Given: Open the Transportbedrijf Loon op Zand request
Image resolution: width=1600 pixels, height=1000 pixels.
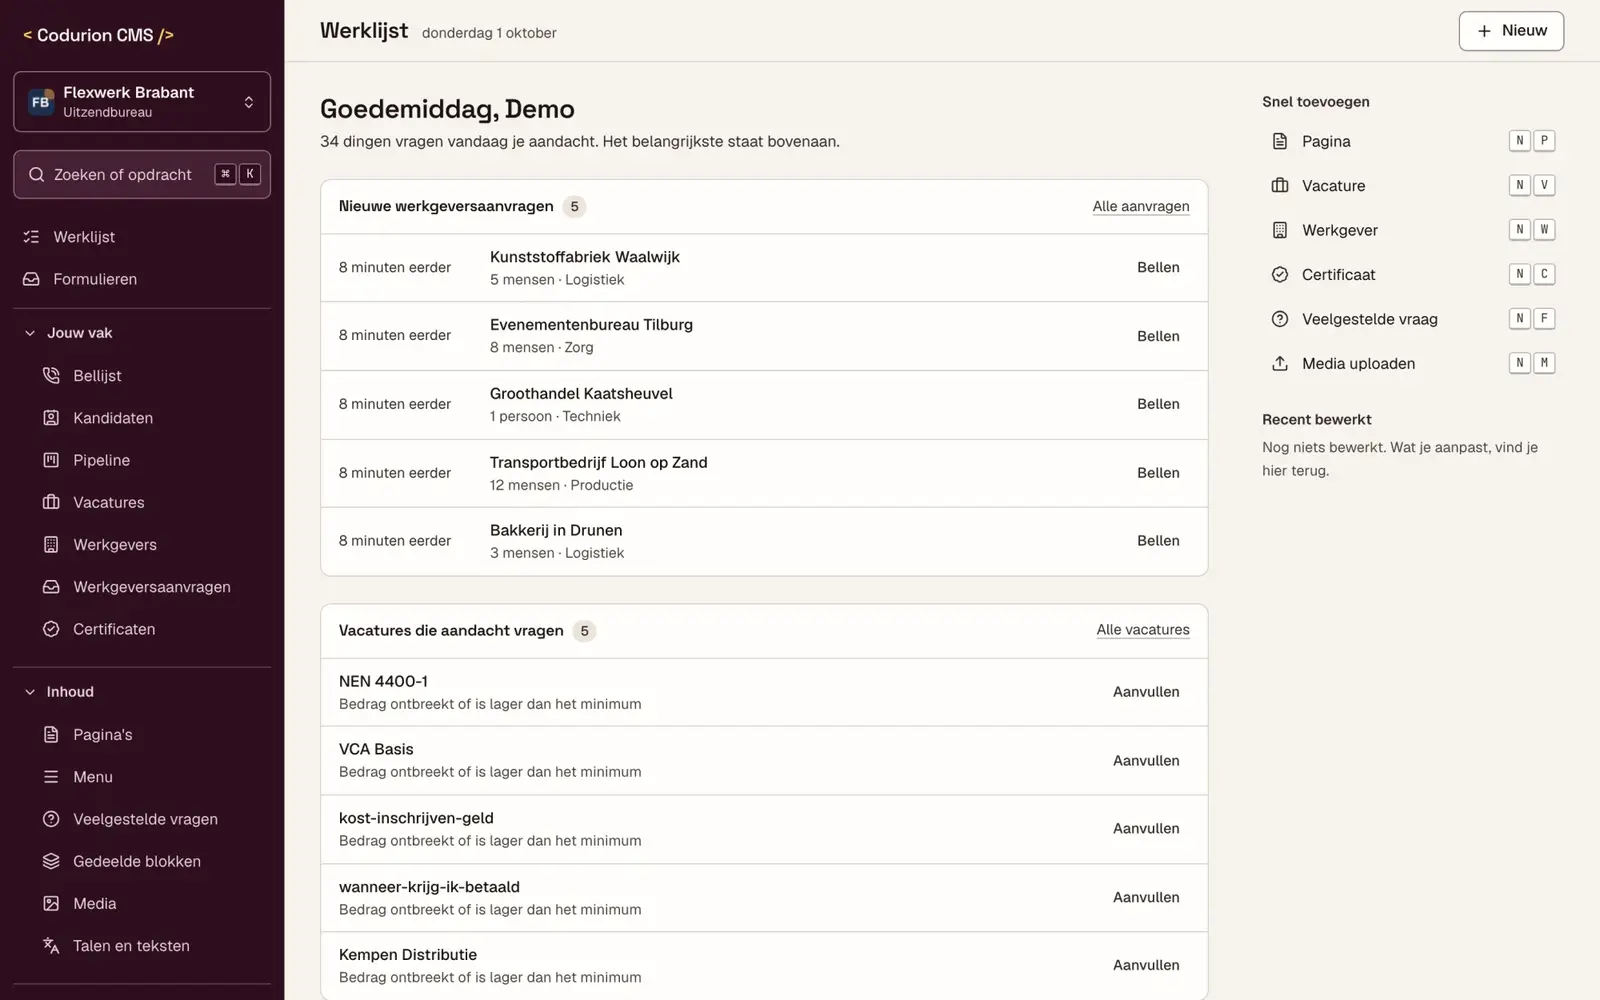Looking at the screenshot, I should coord(764,473).
